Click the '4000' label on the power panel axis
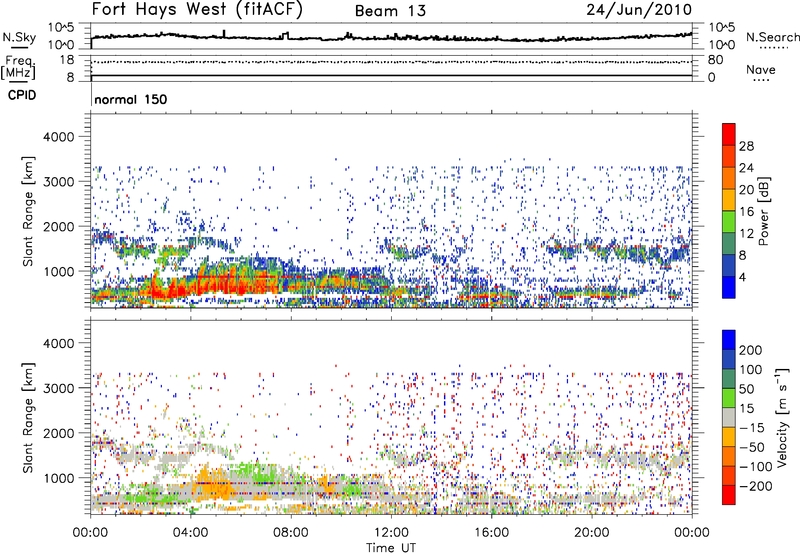 pos(59,137)
